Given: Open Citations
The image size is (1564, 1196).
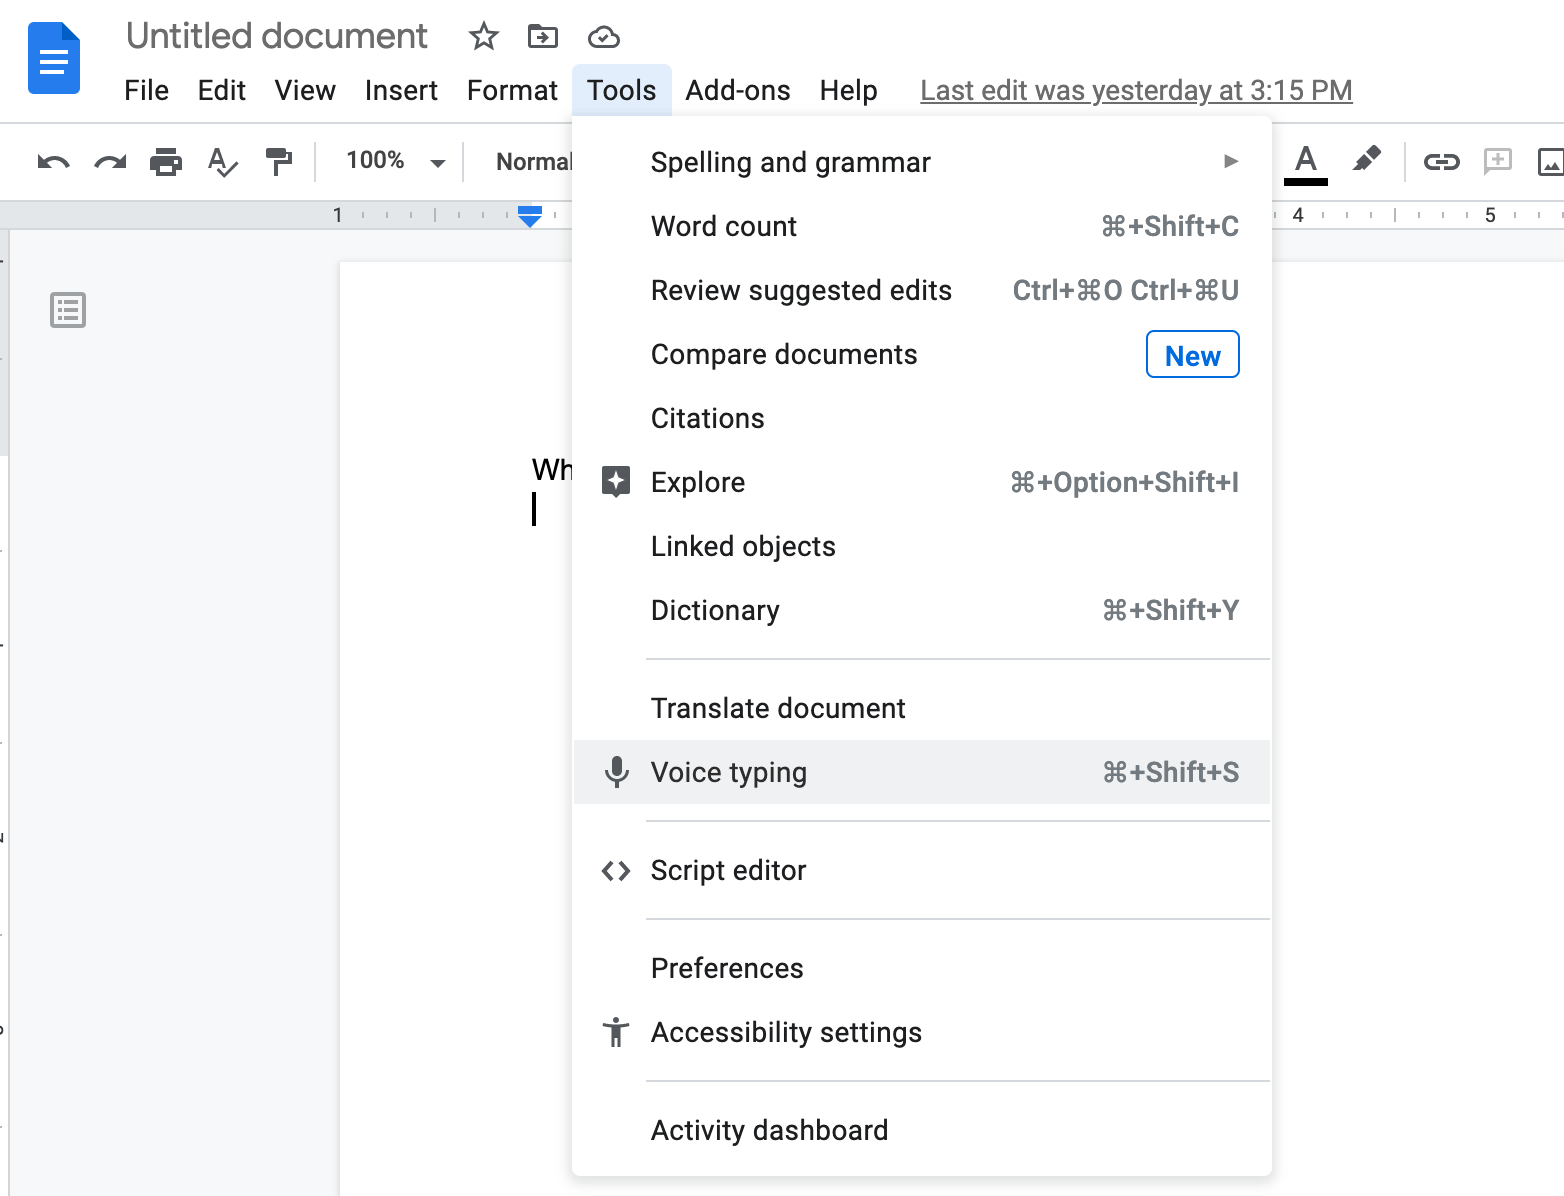Looking at the screenshot, I should click(921, 418).
